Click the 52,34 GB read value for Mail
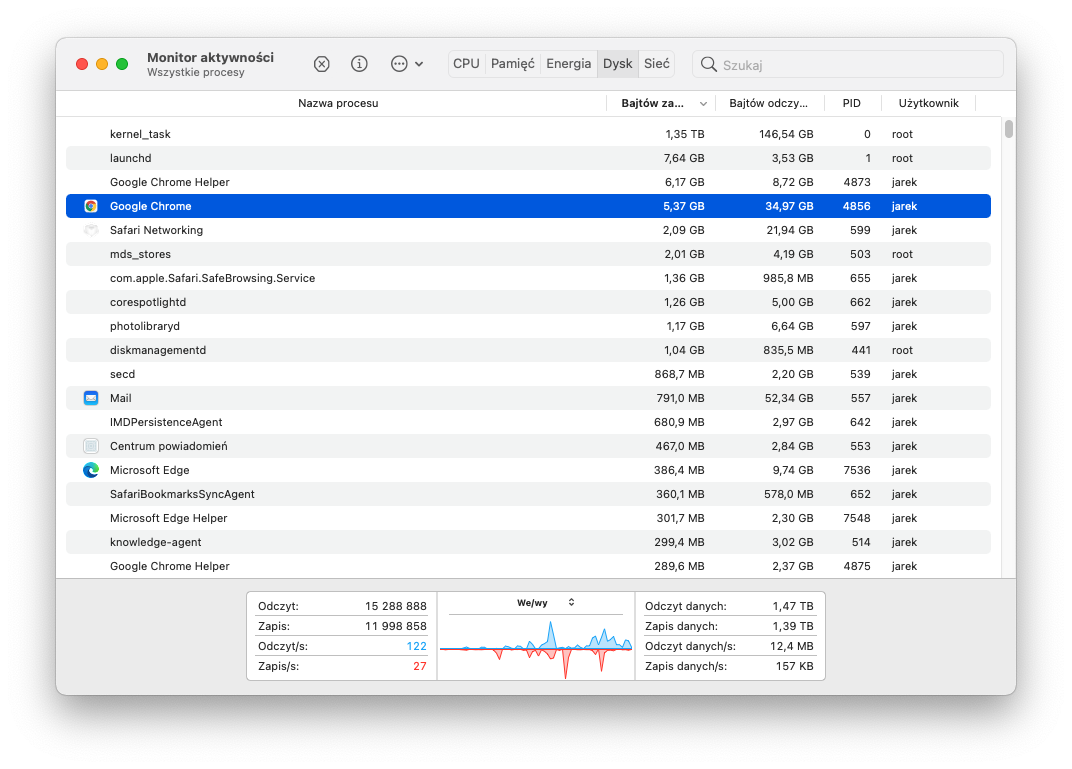Image resolution: width=1072 pixels, height=769 pixels. [789, 399]
